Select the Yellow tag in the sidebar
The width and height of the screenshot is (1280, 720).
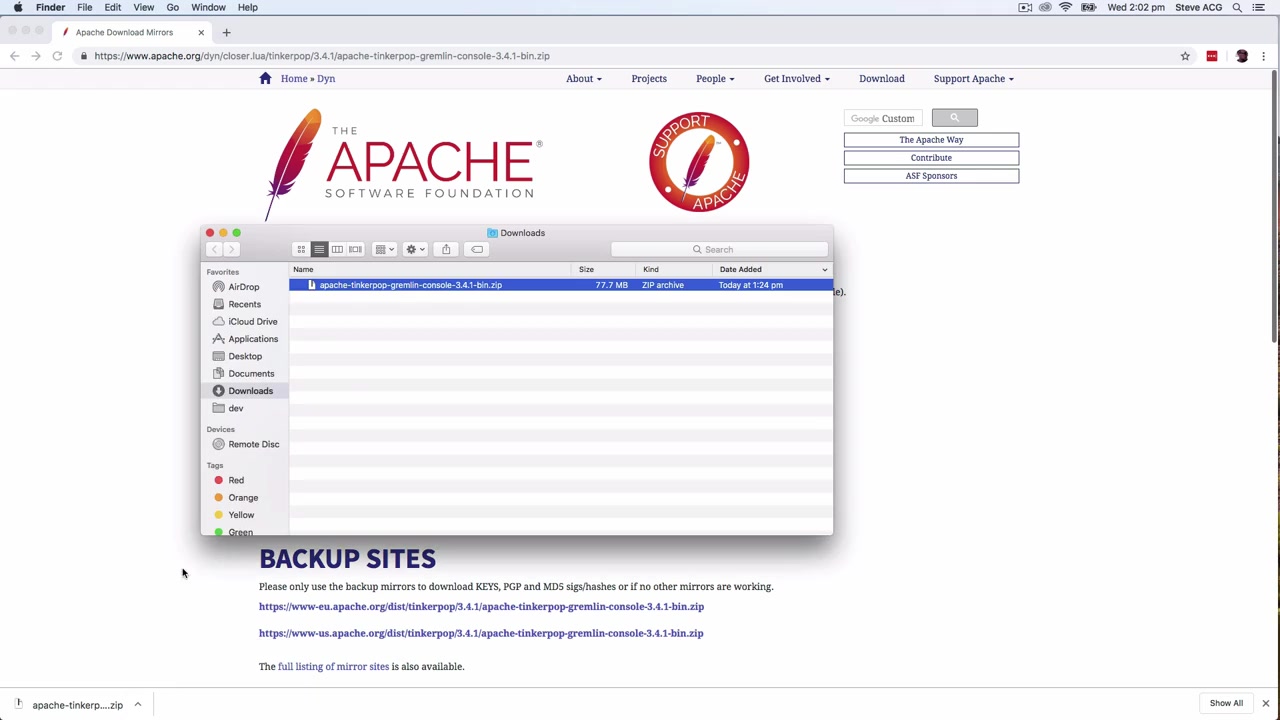(241, 515)
